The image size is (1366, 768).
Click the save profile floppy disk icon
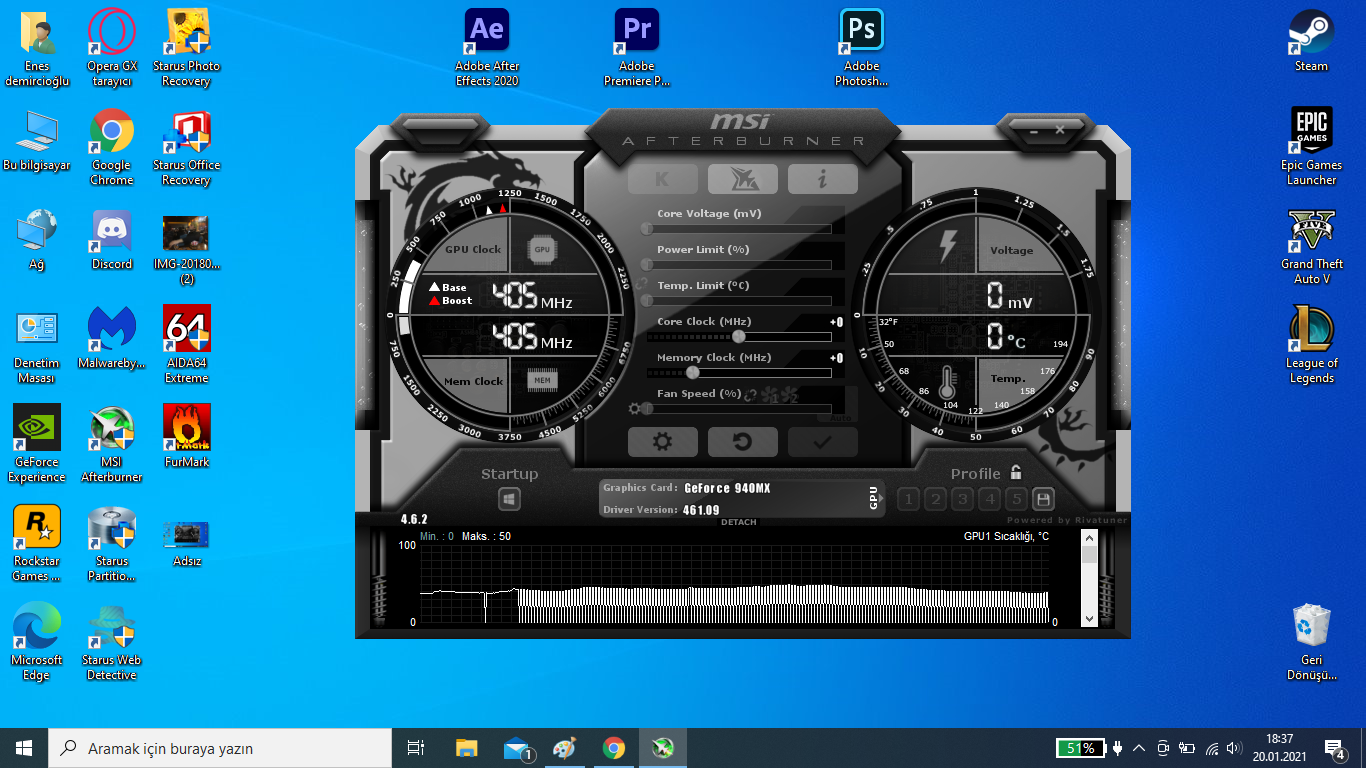[x=1043, y=499]
